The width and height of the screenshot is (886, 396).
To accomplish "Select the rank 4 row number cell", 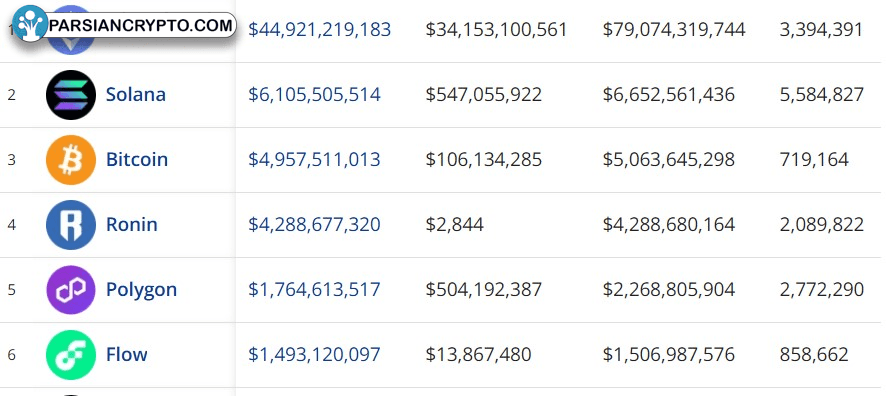I will [x=12, y=225].
